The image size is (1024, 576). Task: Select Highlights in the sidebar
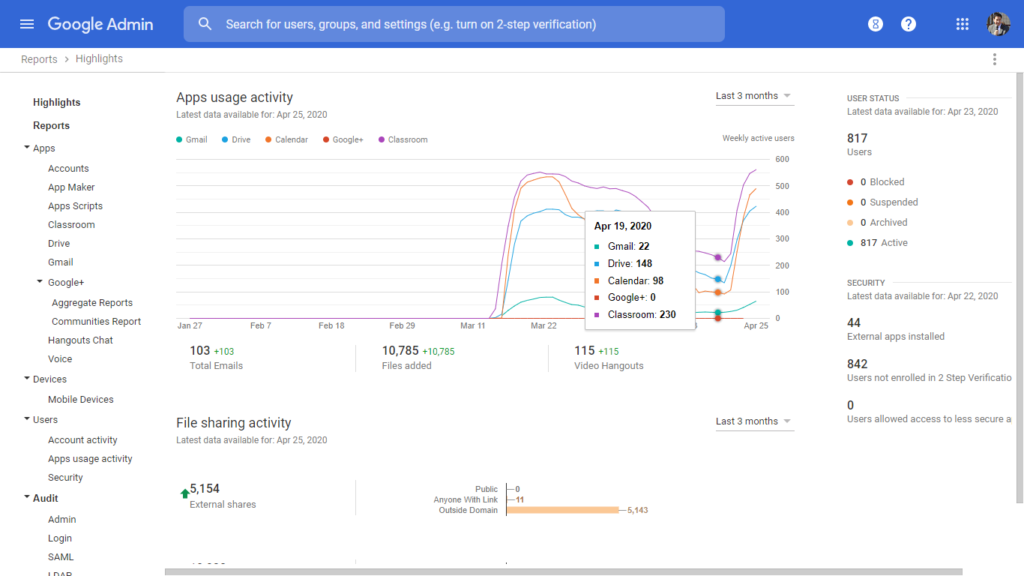click(57, 103)
